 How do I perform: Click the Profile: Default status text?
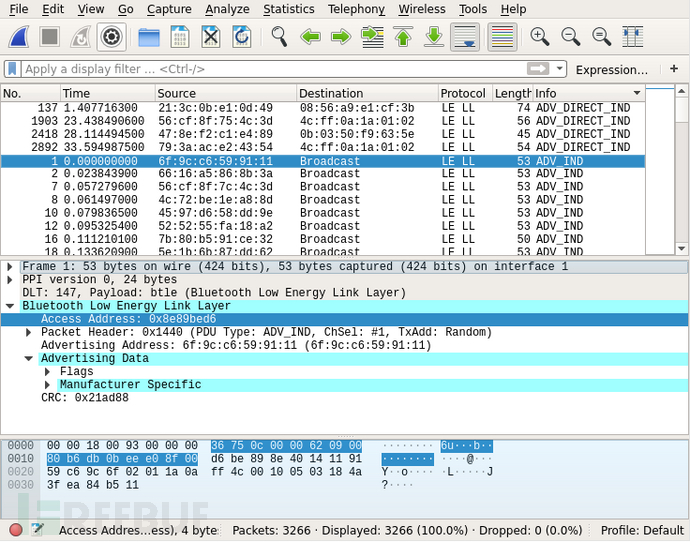click(642, 530)
